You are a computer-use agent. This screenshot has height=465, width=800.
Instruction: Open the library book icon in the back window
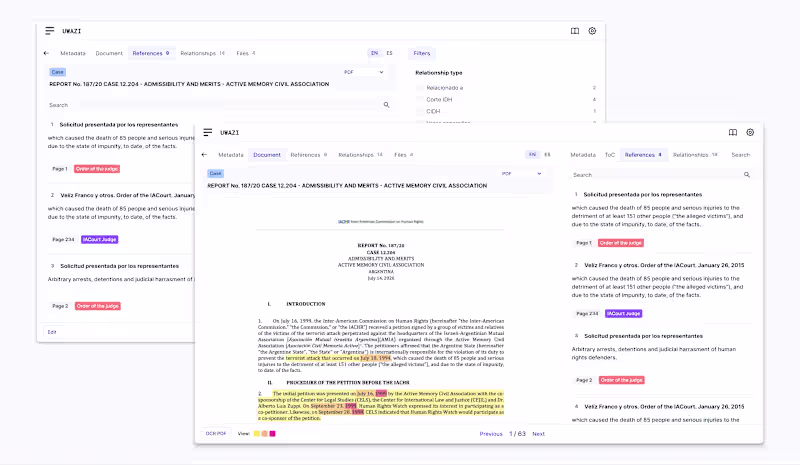pos(574,31)
